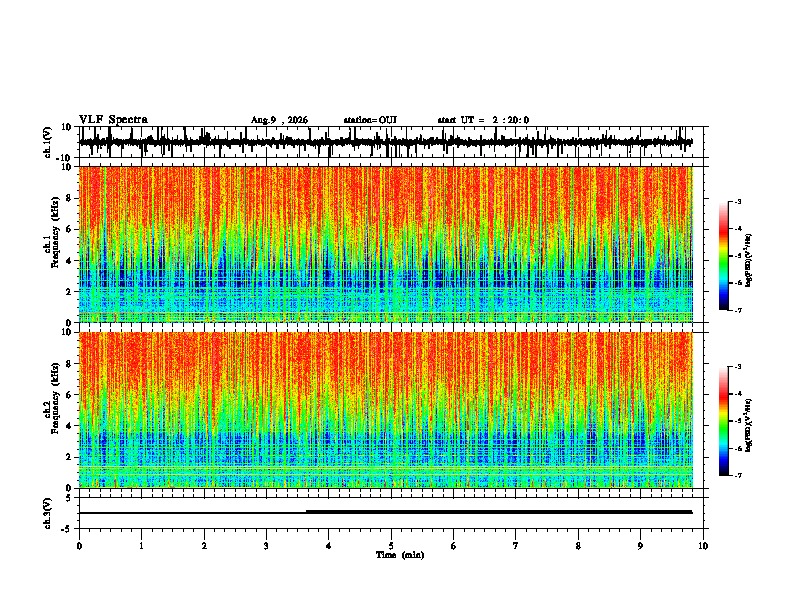Click time axis tick label "4"
The height and width of the screenshot is (612, 792).
329,546
